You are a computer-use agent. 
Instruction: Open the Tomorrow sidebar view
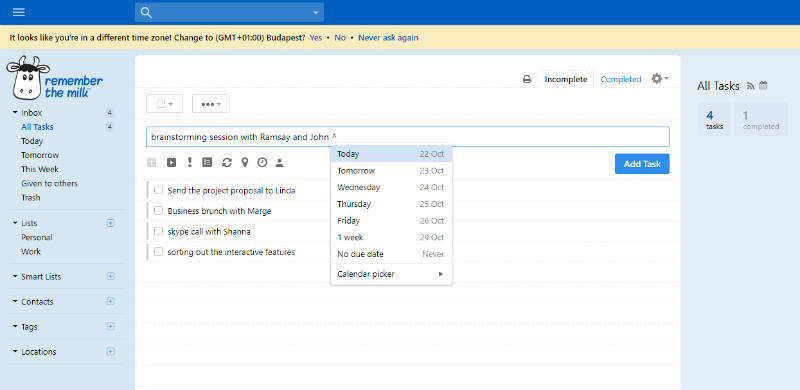pyautogui.click(x=40, y=155)
